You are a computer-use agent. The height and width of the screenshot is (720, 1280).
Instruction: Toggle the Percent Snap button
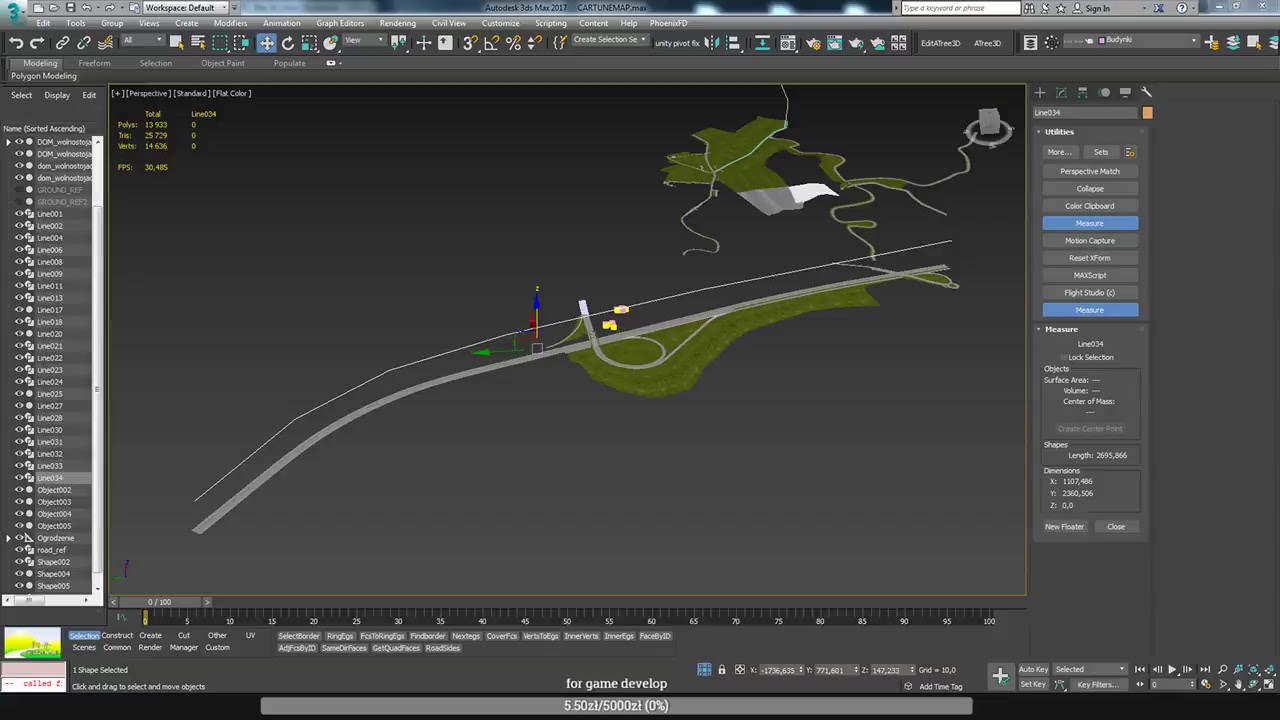click(513, 43)
